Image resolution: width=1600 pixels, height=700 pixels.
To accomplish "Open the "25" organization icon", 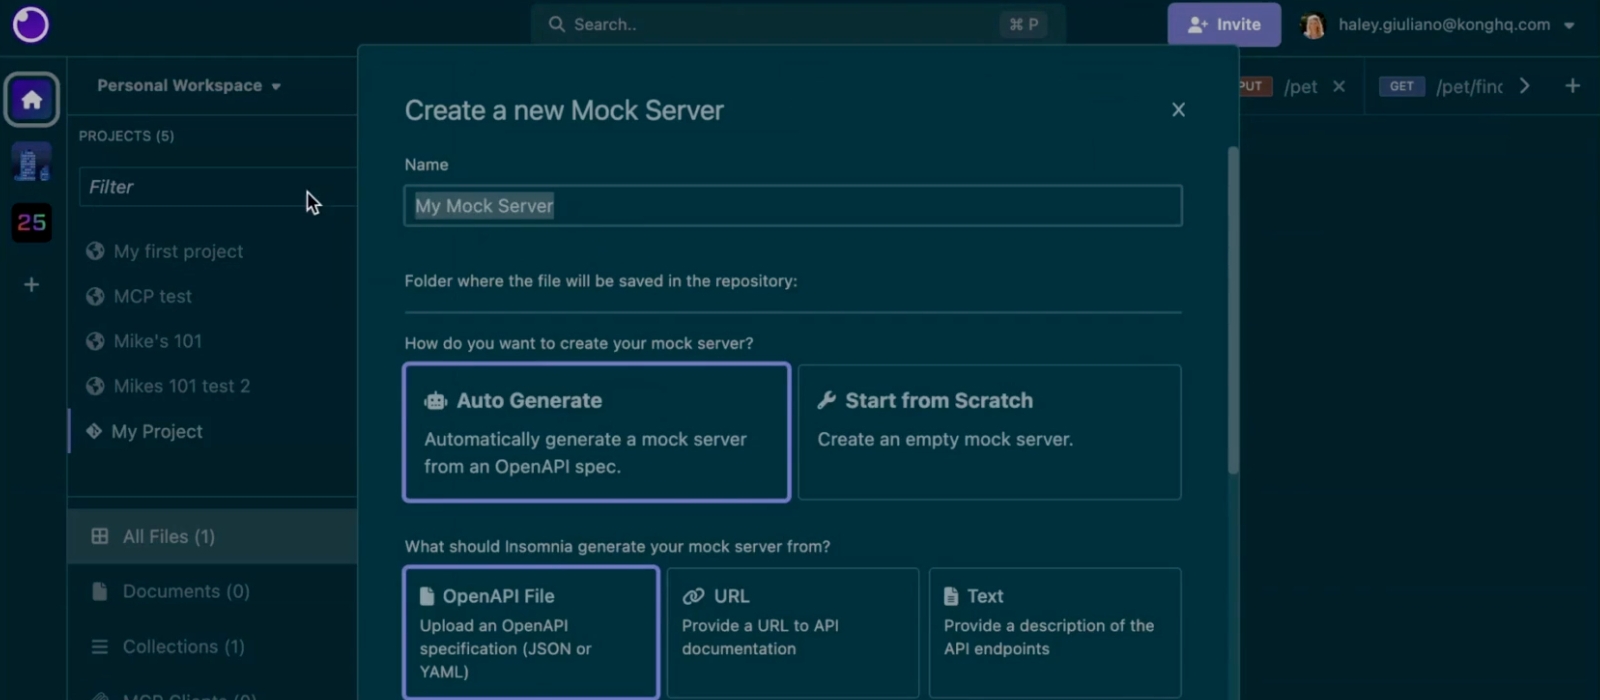I will point(32,222).
